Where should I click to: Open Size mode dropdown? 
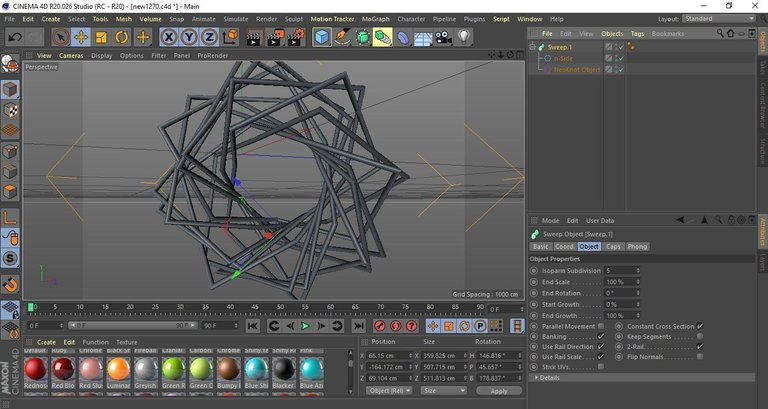[443, 390]
